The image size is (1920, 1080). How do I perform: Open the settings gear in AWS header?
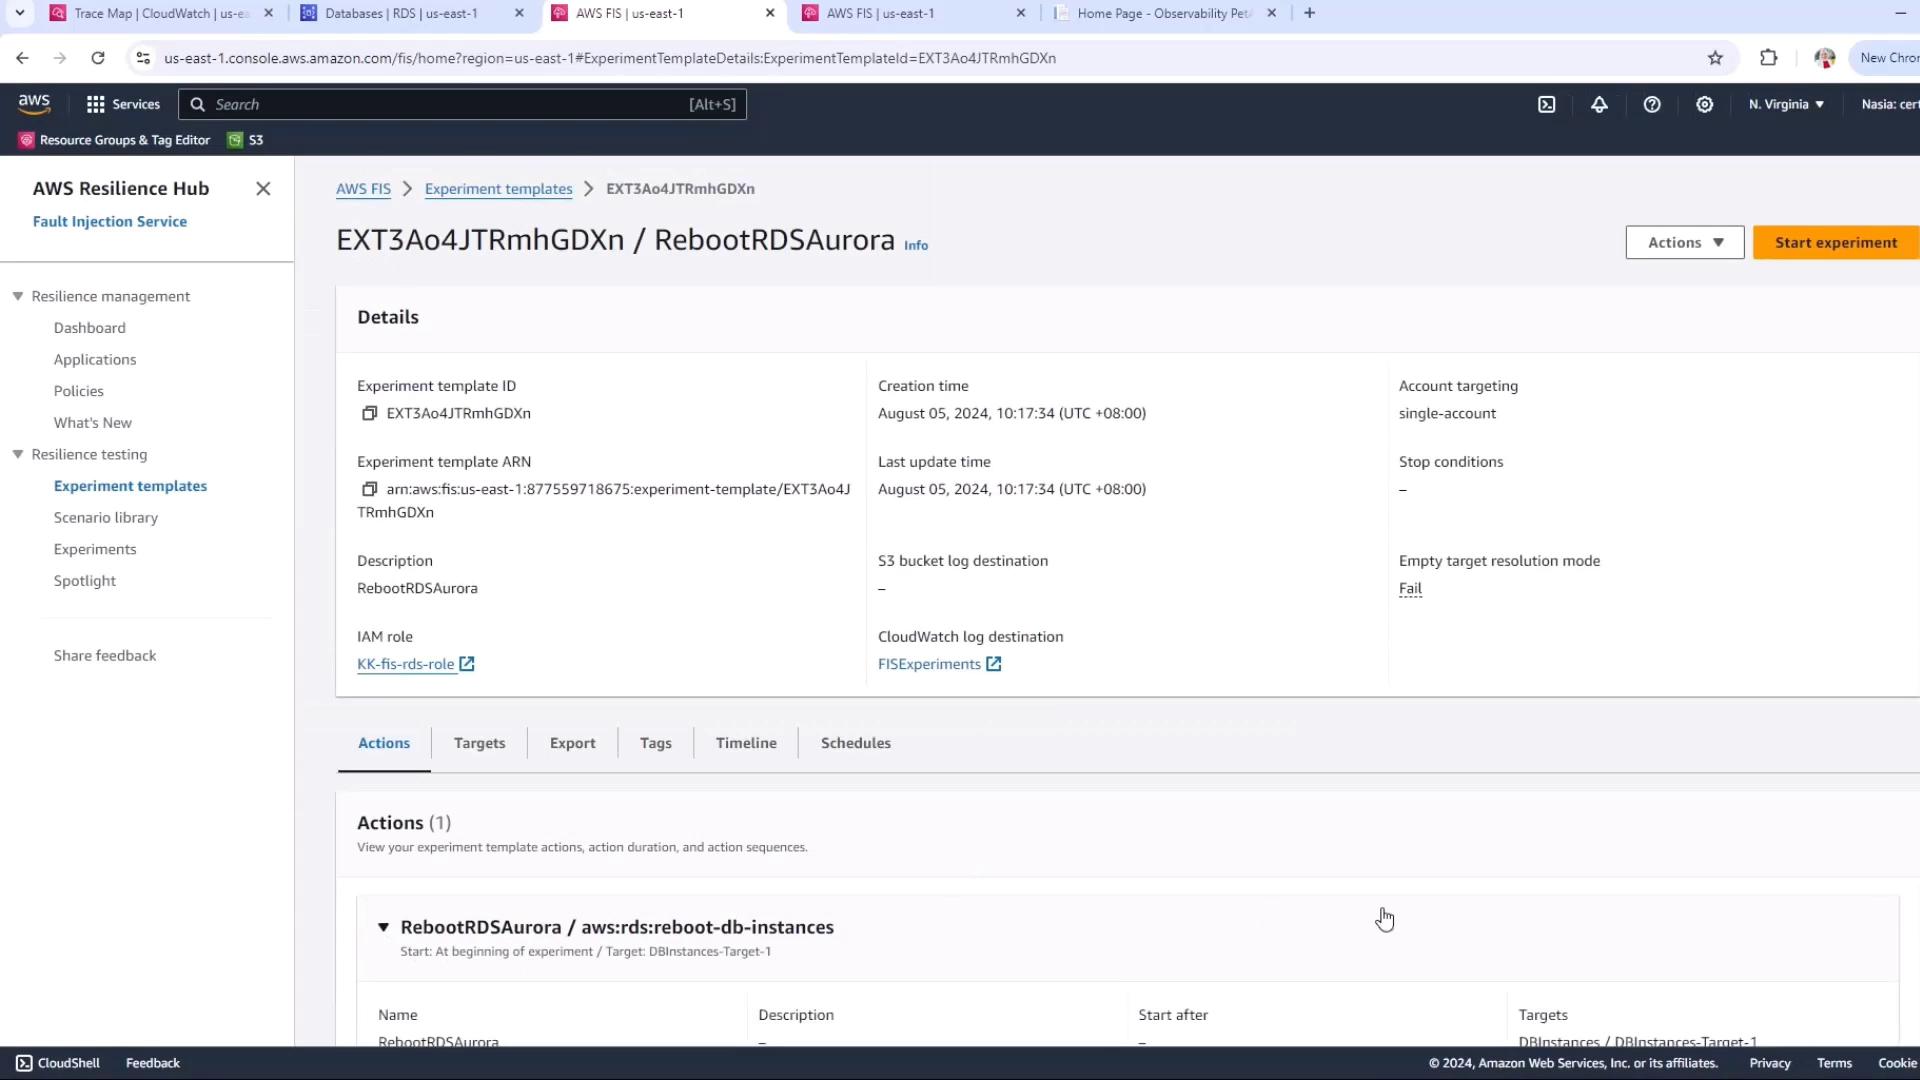click(1705, 104)
